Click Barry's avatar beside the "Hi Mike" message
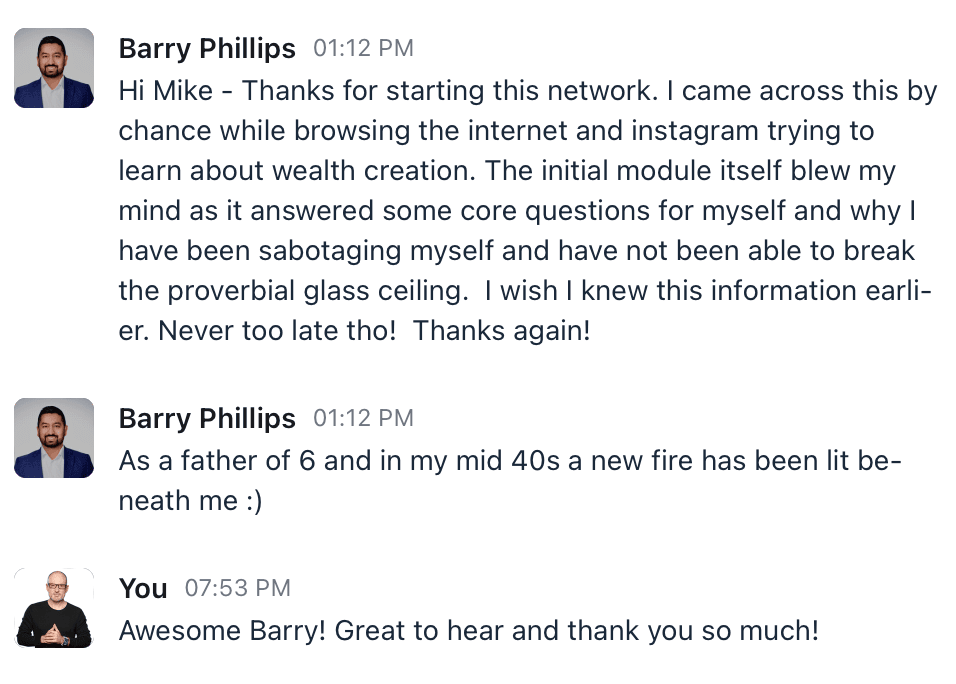The image size is (956, 684). click(54, 68)
